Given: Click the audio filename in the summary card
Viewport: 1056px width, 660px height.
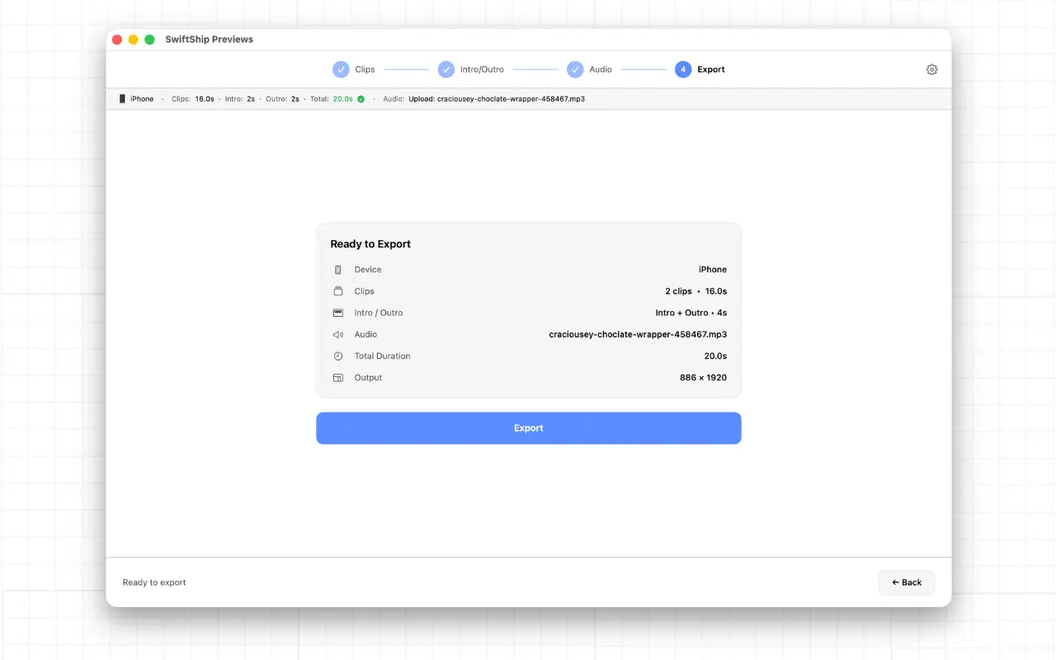Looking at the screenshot, I should [x=638, y=334].
